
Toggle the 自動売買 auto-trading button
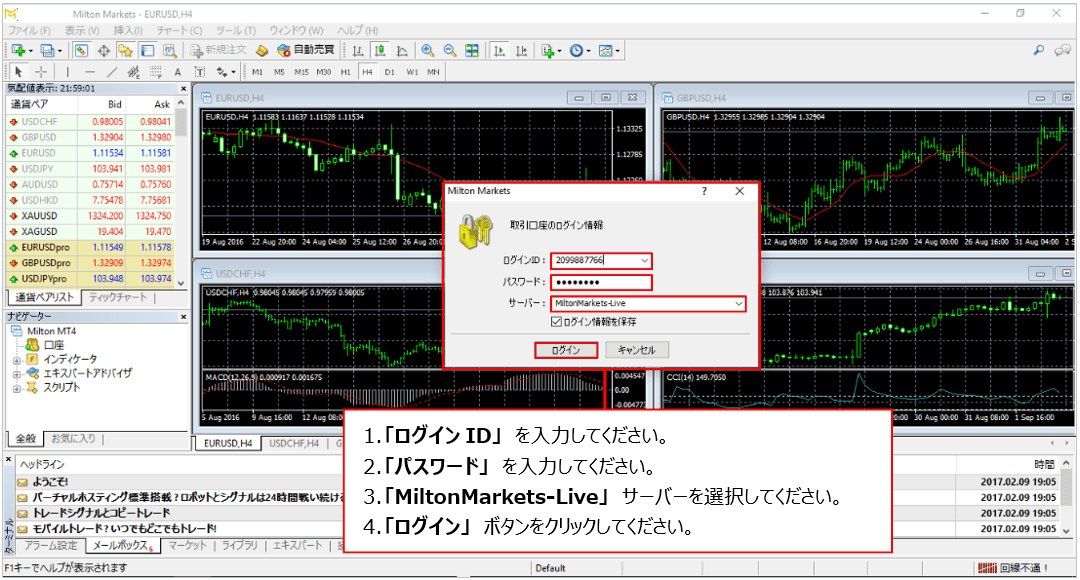(306, 50)
